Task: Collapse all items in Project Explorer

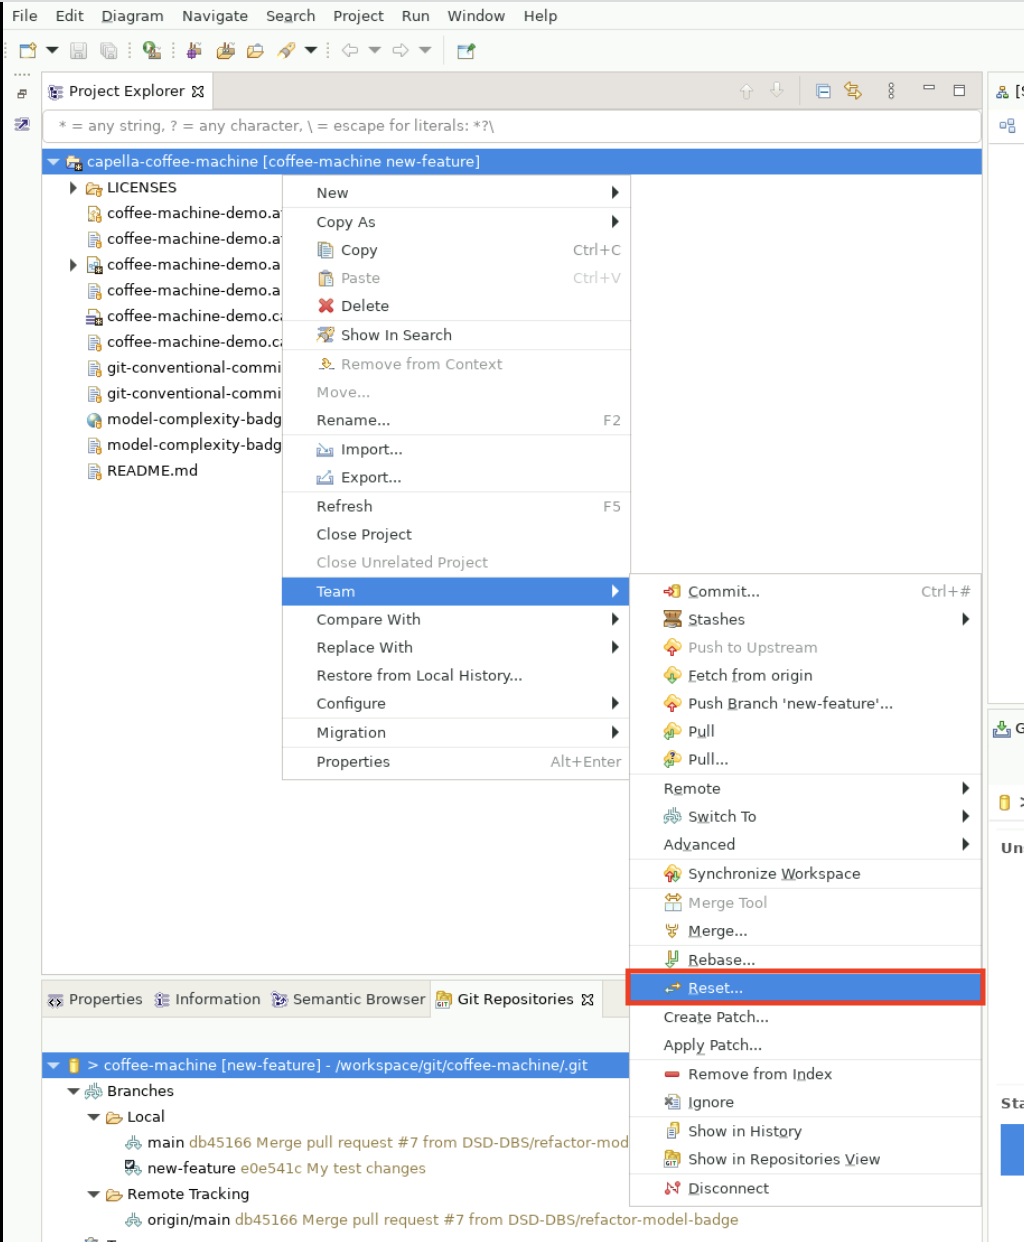Action: coord(821,91)
